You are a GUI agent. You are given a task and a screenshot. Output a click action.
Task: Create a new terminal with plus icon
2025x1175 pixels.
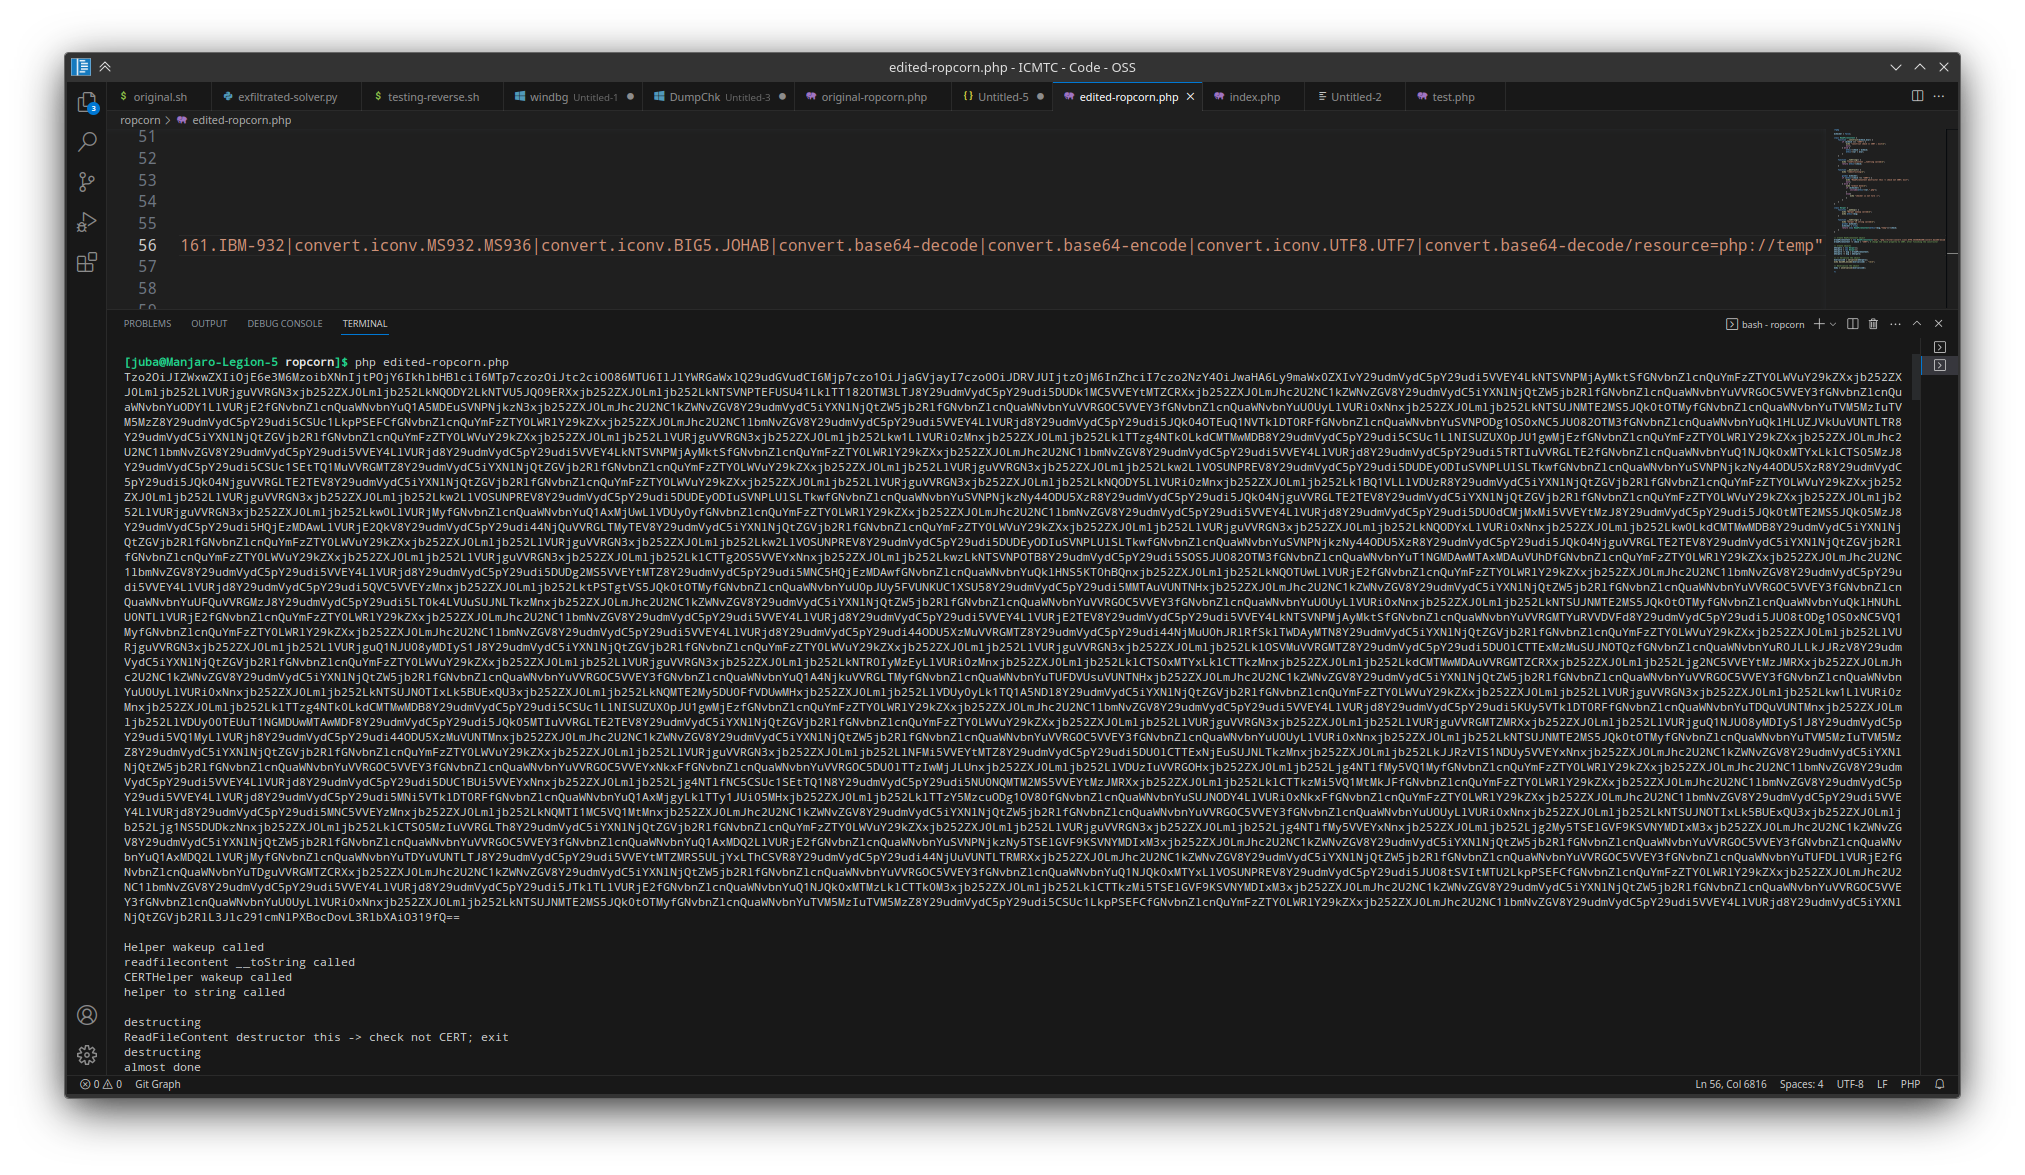[x=1819, y=324]
